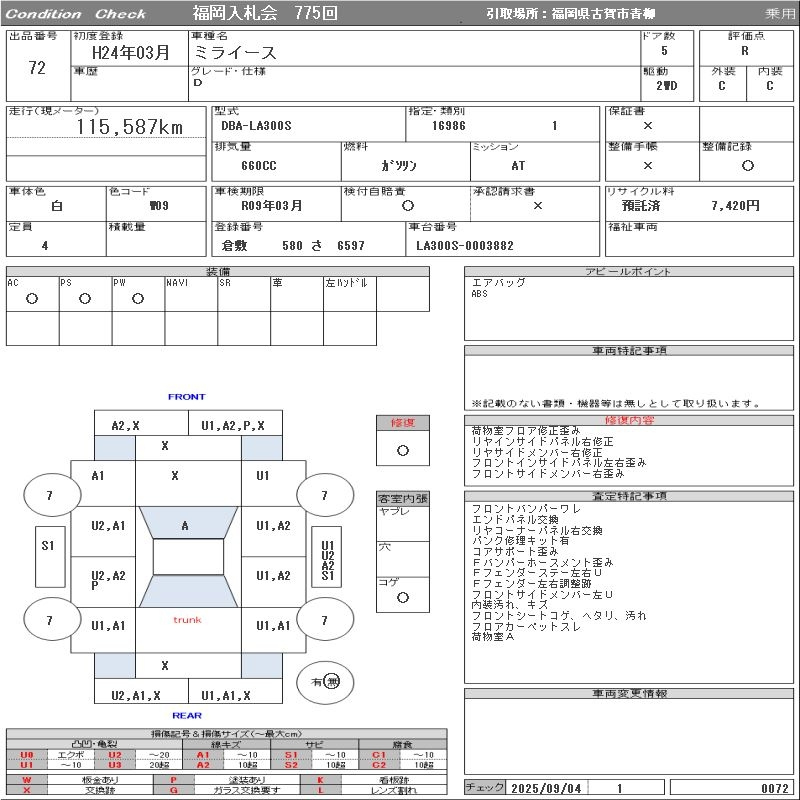
Task: Select the color code W09
Action: point(159,206)
